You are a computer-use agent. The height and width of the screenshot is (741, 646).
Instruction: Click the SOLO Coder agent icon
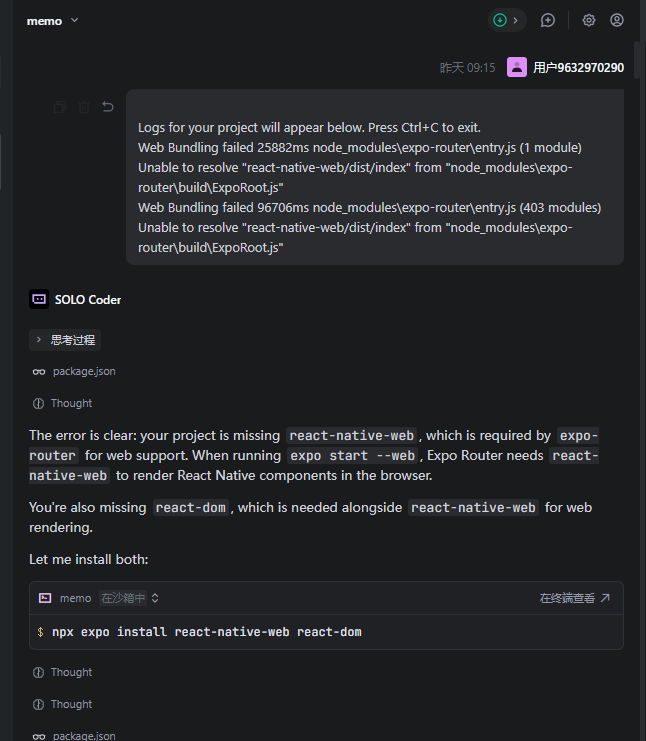39,299
